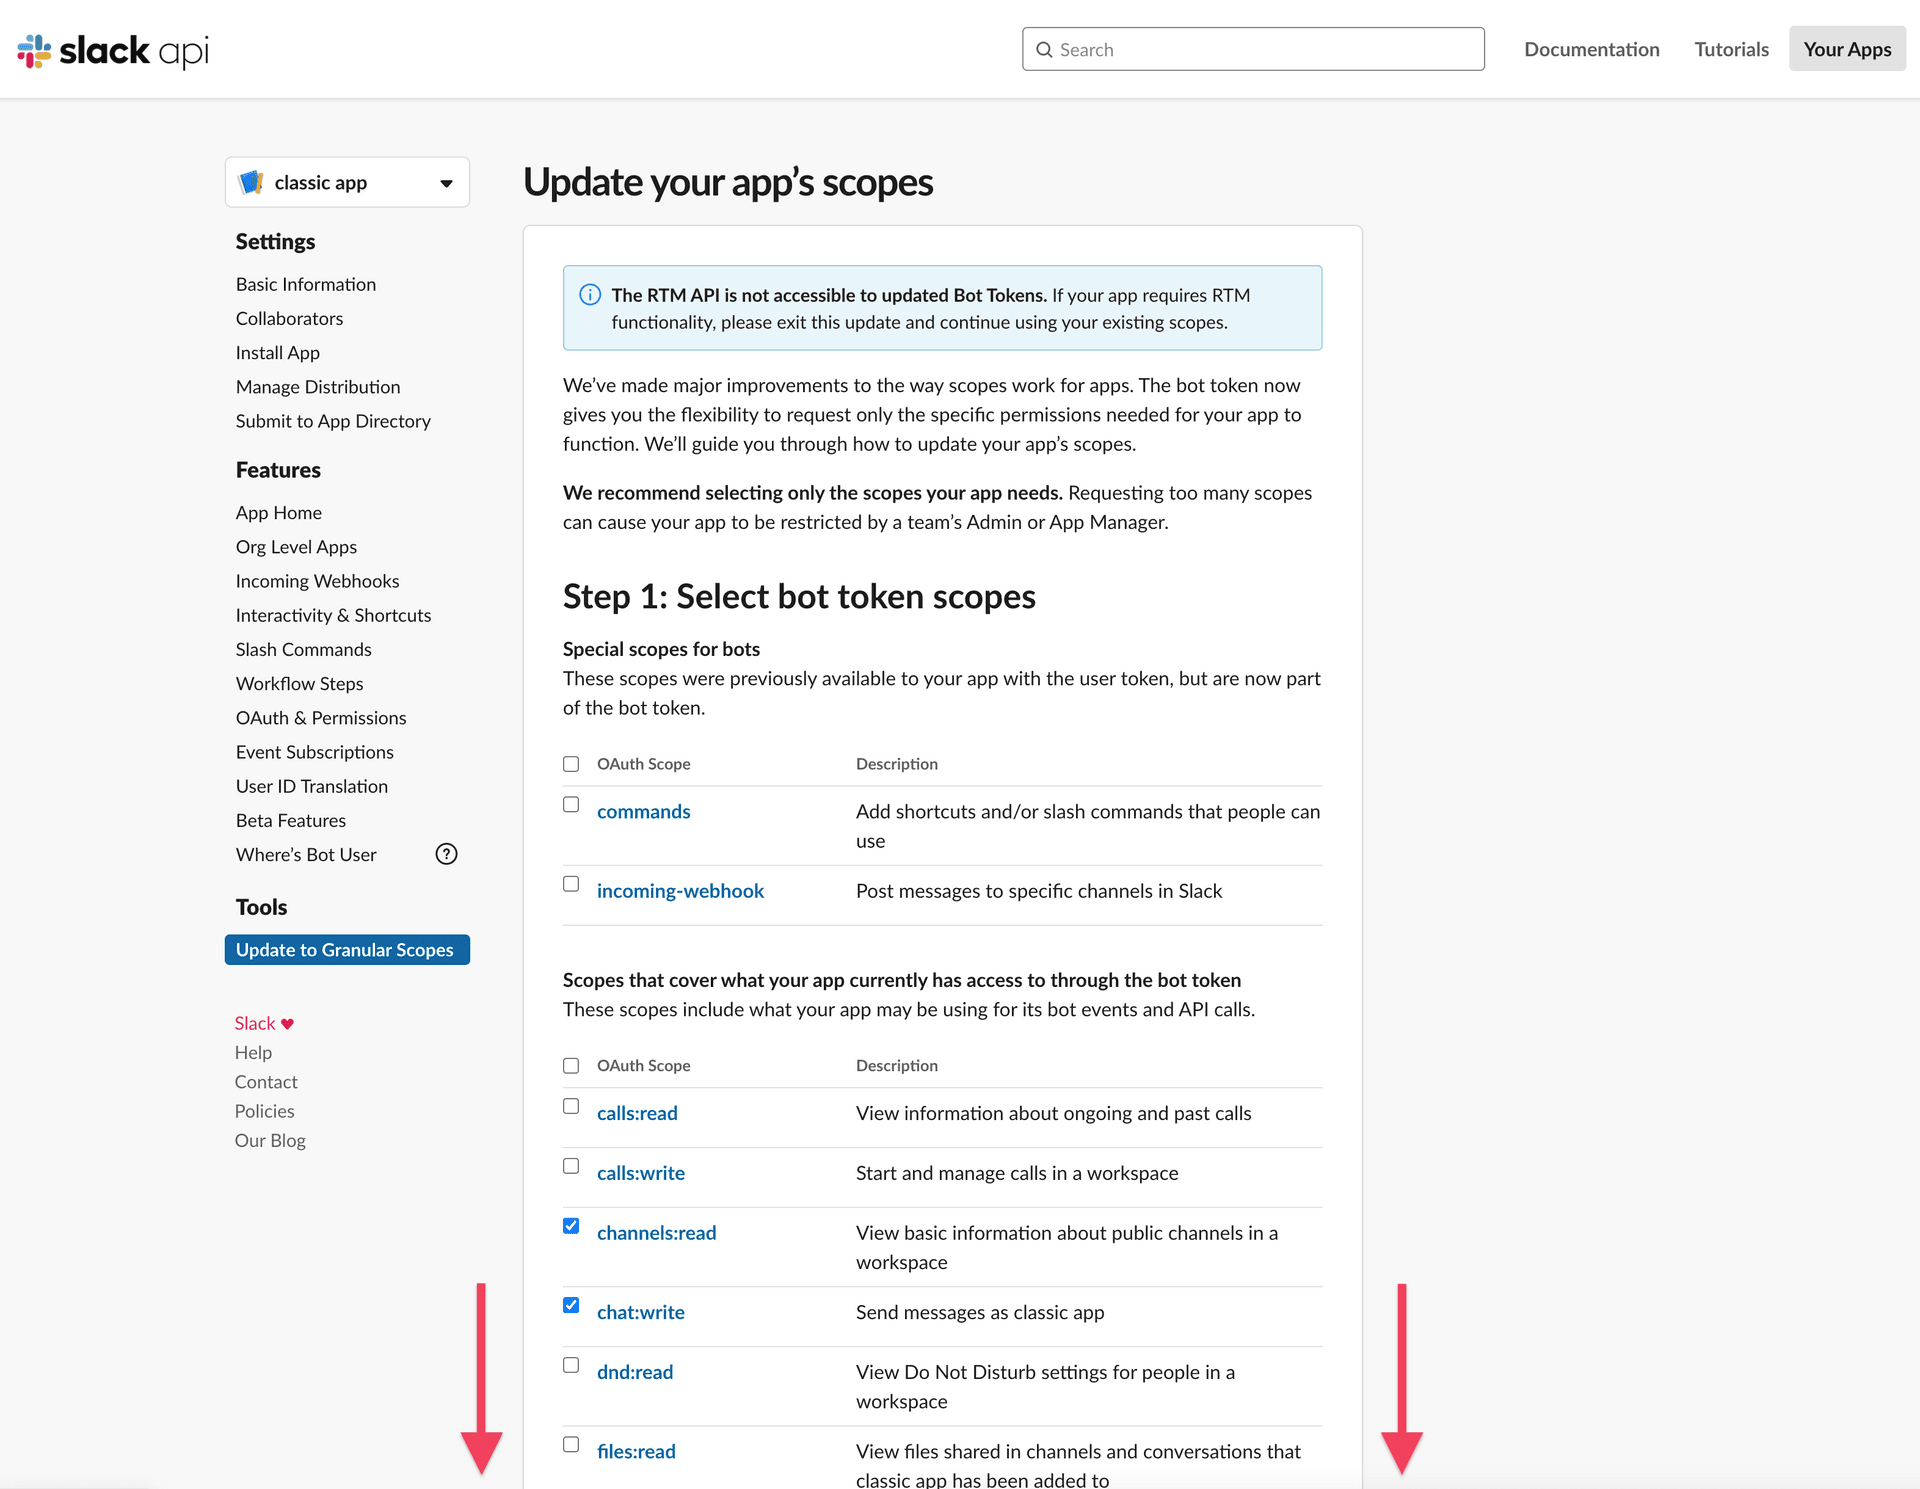Click the Update to Granular Scopes button
The height and width of the screenshot is (1489, 1920).
pos(346,948)
